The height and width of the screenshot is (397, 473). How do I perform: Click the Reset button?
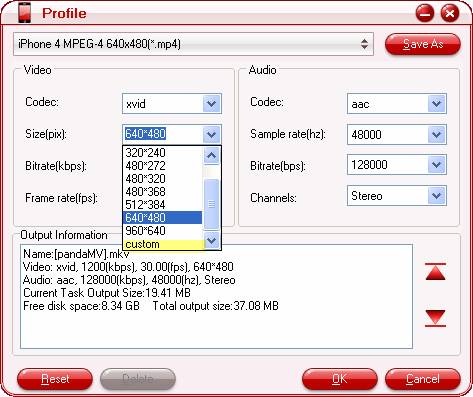tap(55, 379)
